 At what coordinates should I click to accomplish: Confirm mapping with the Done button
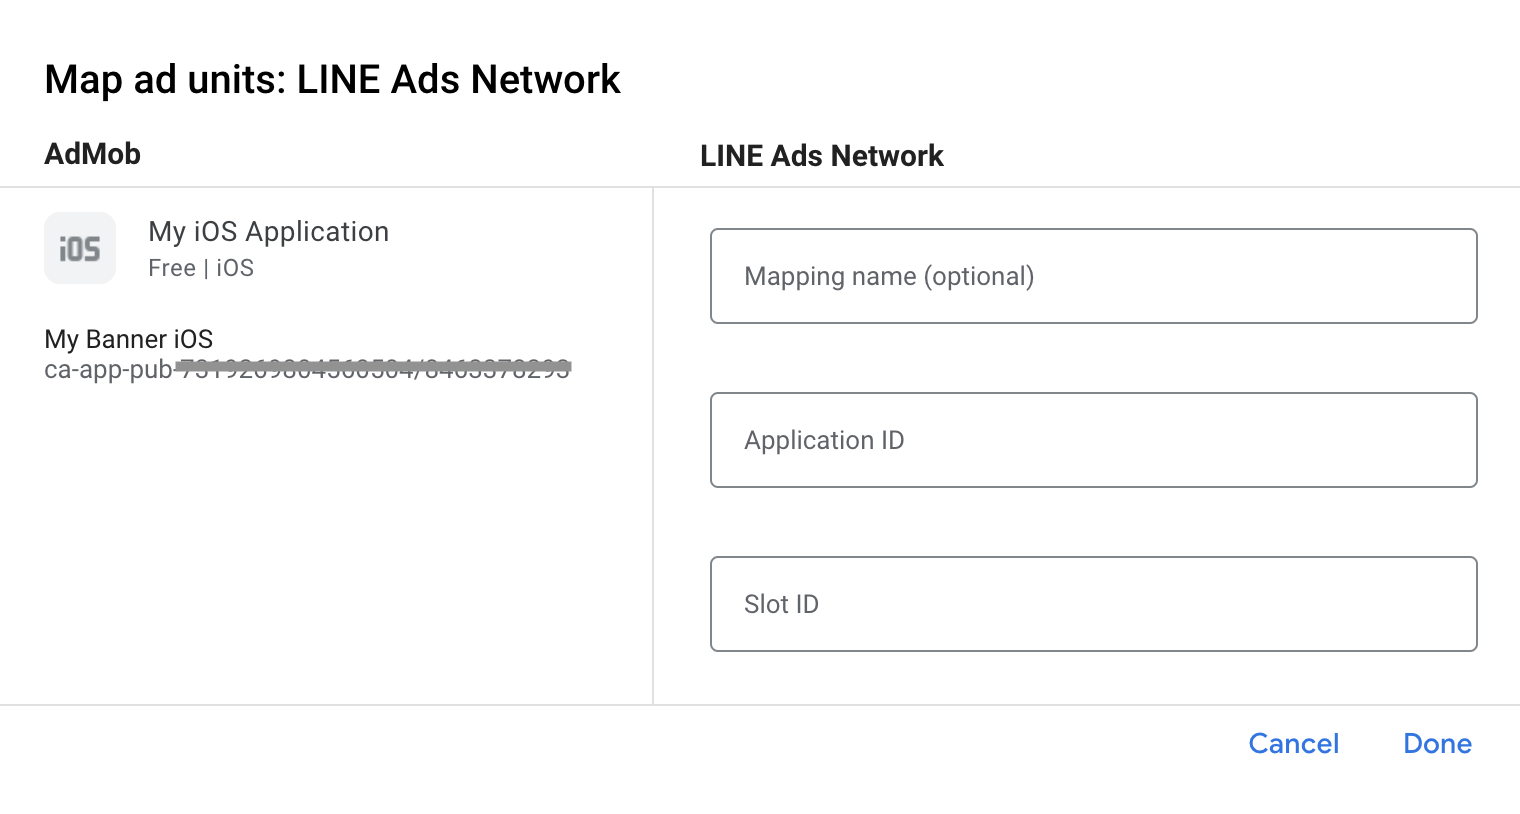(x=1437, y=743)
